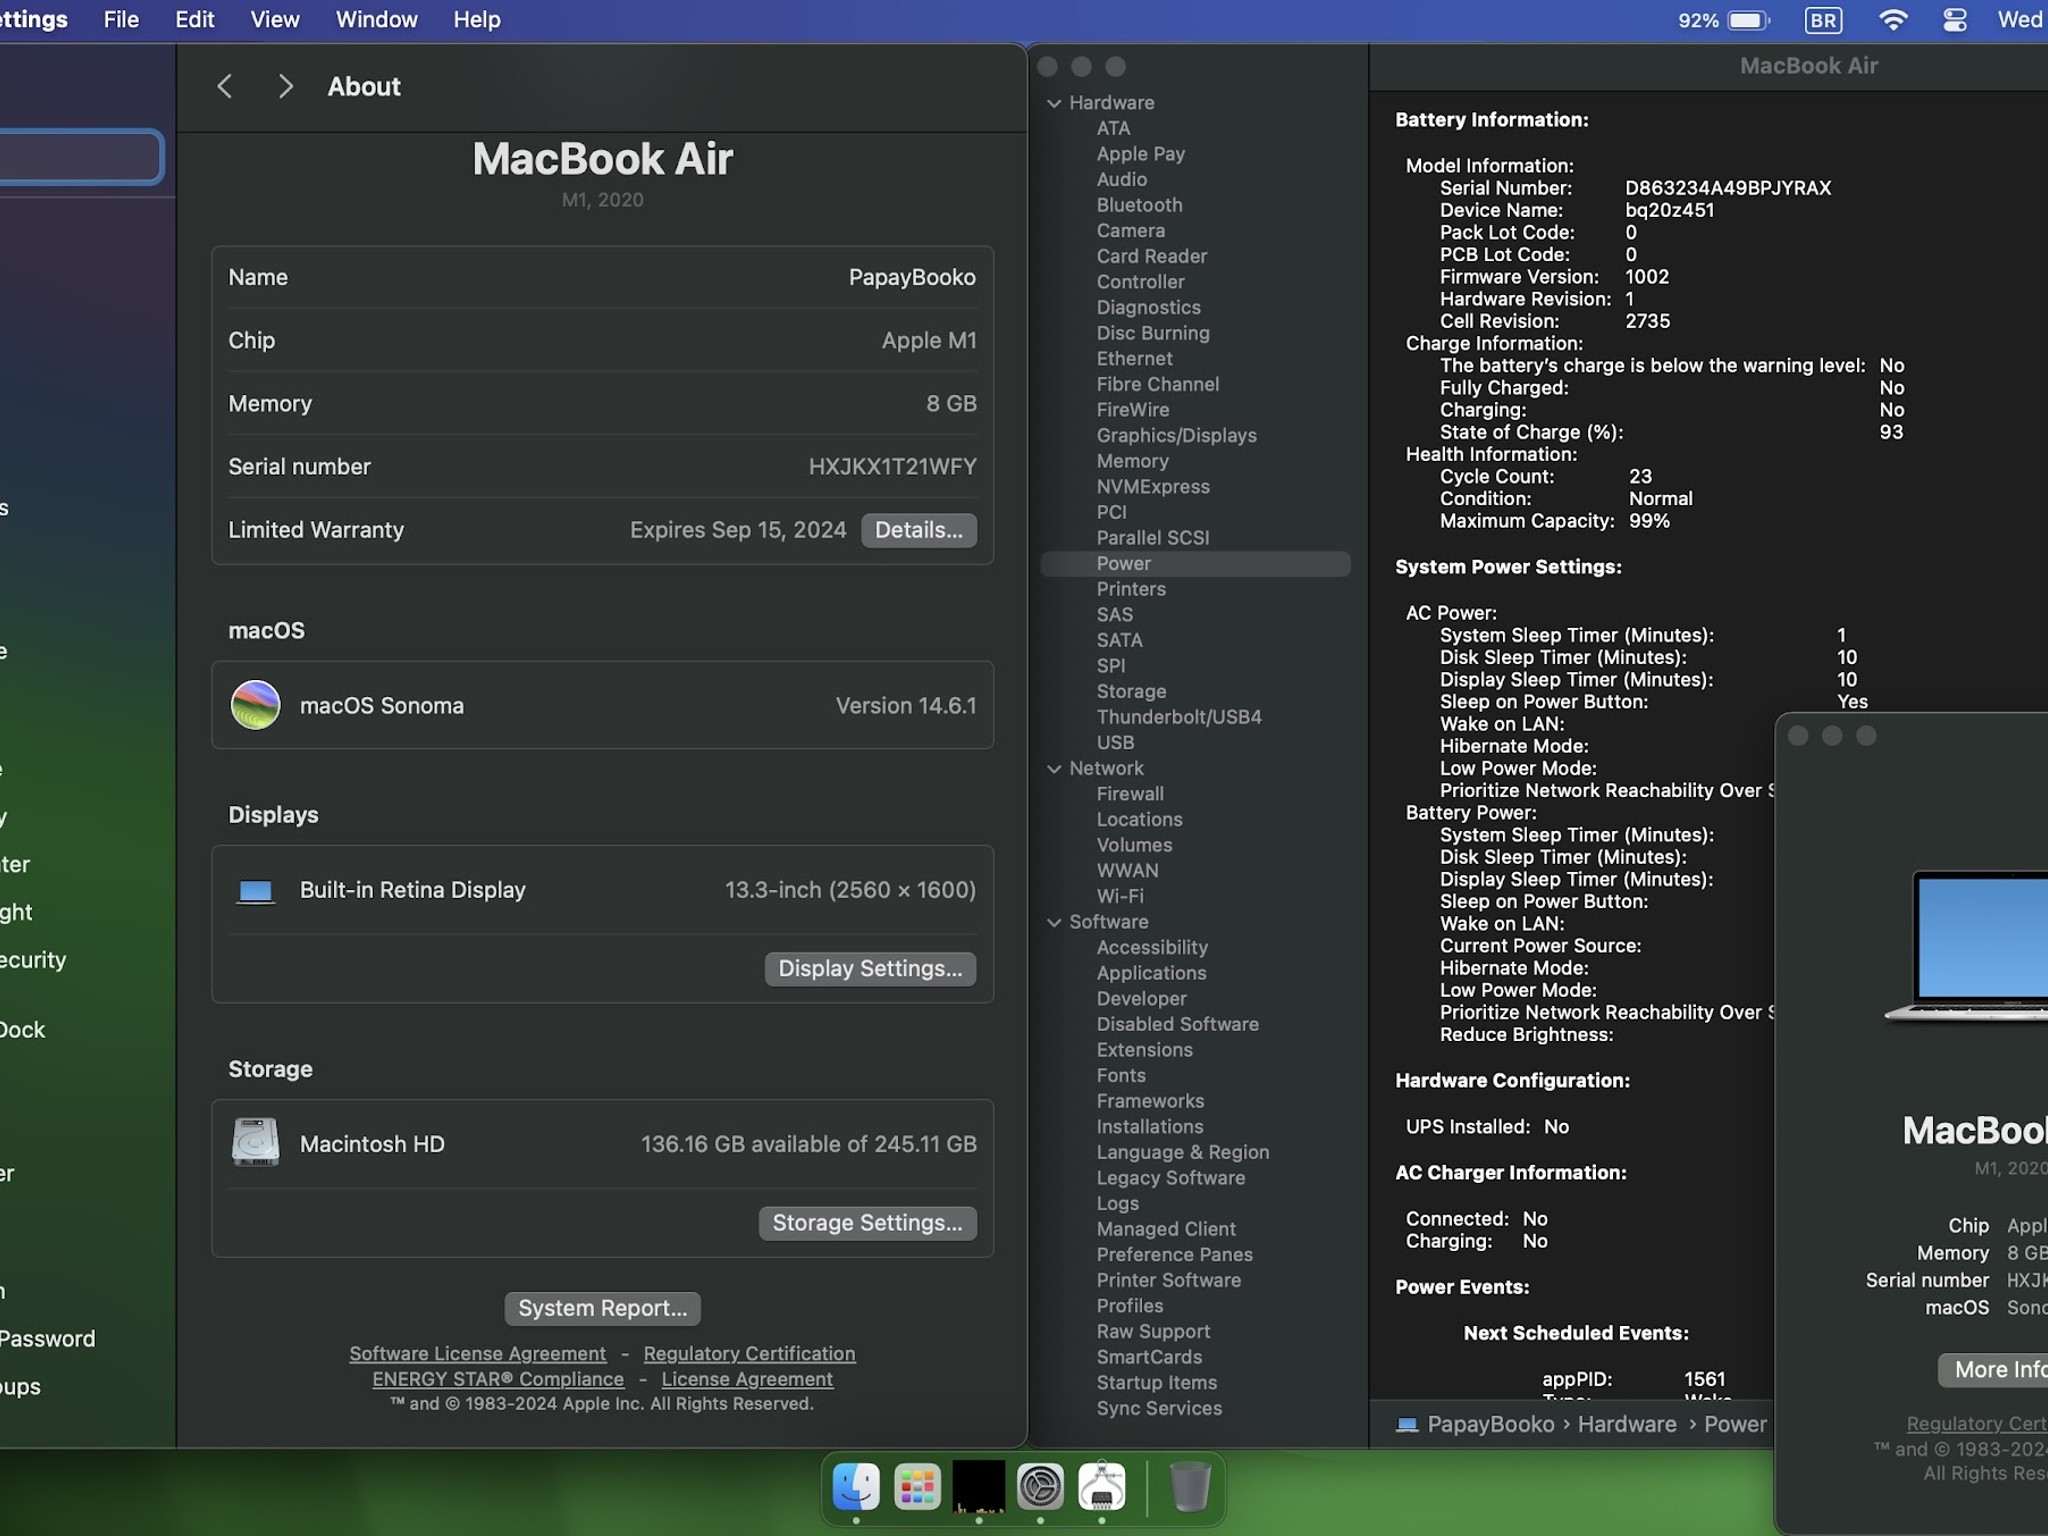The width and height of the screenshot is (2048, 1536).
Task: Click the PapayBooko computer name value
Action: pos(912,277)
